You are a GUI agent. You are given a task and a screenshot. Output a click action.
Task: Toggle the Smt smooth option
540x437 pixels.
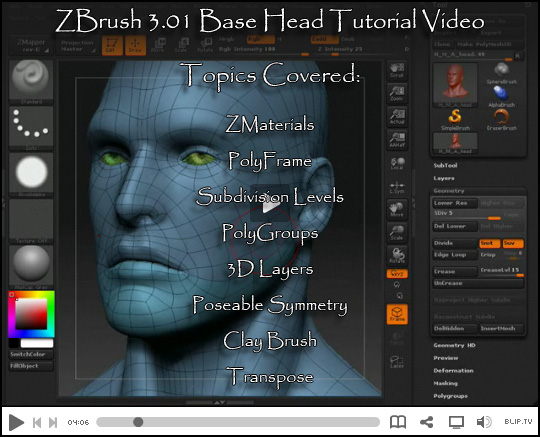[x=489, y=243]
